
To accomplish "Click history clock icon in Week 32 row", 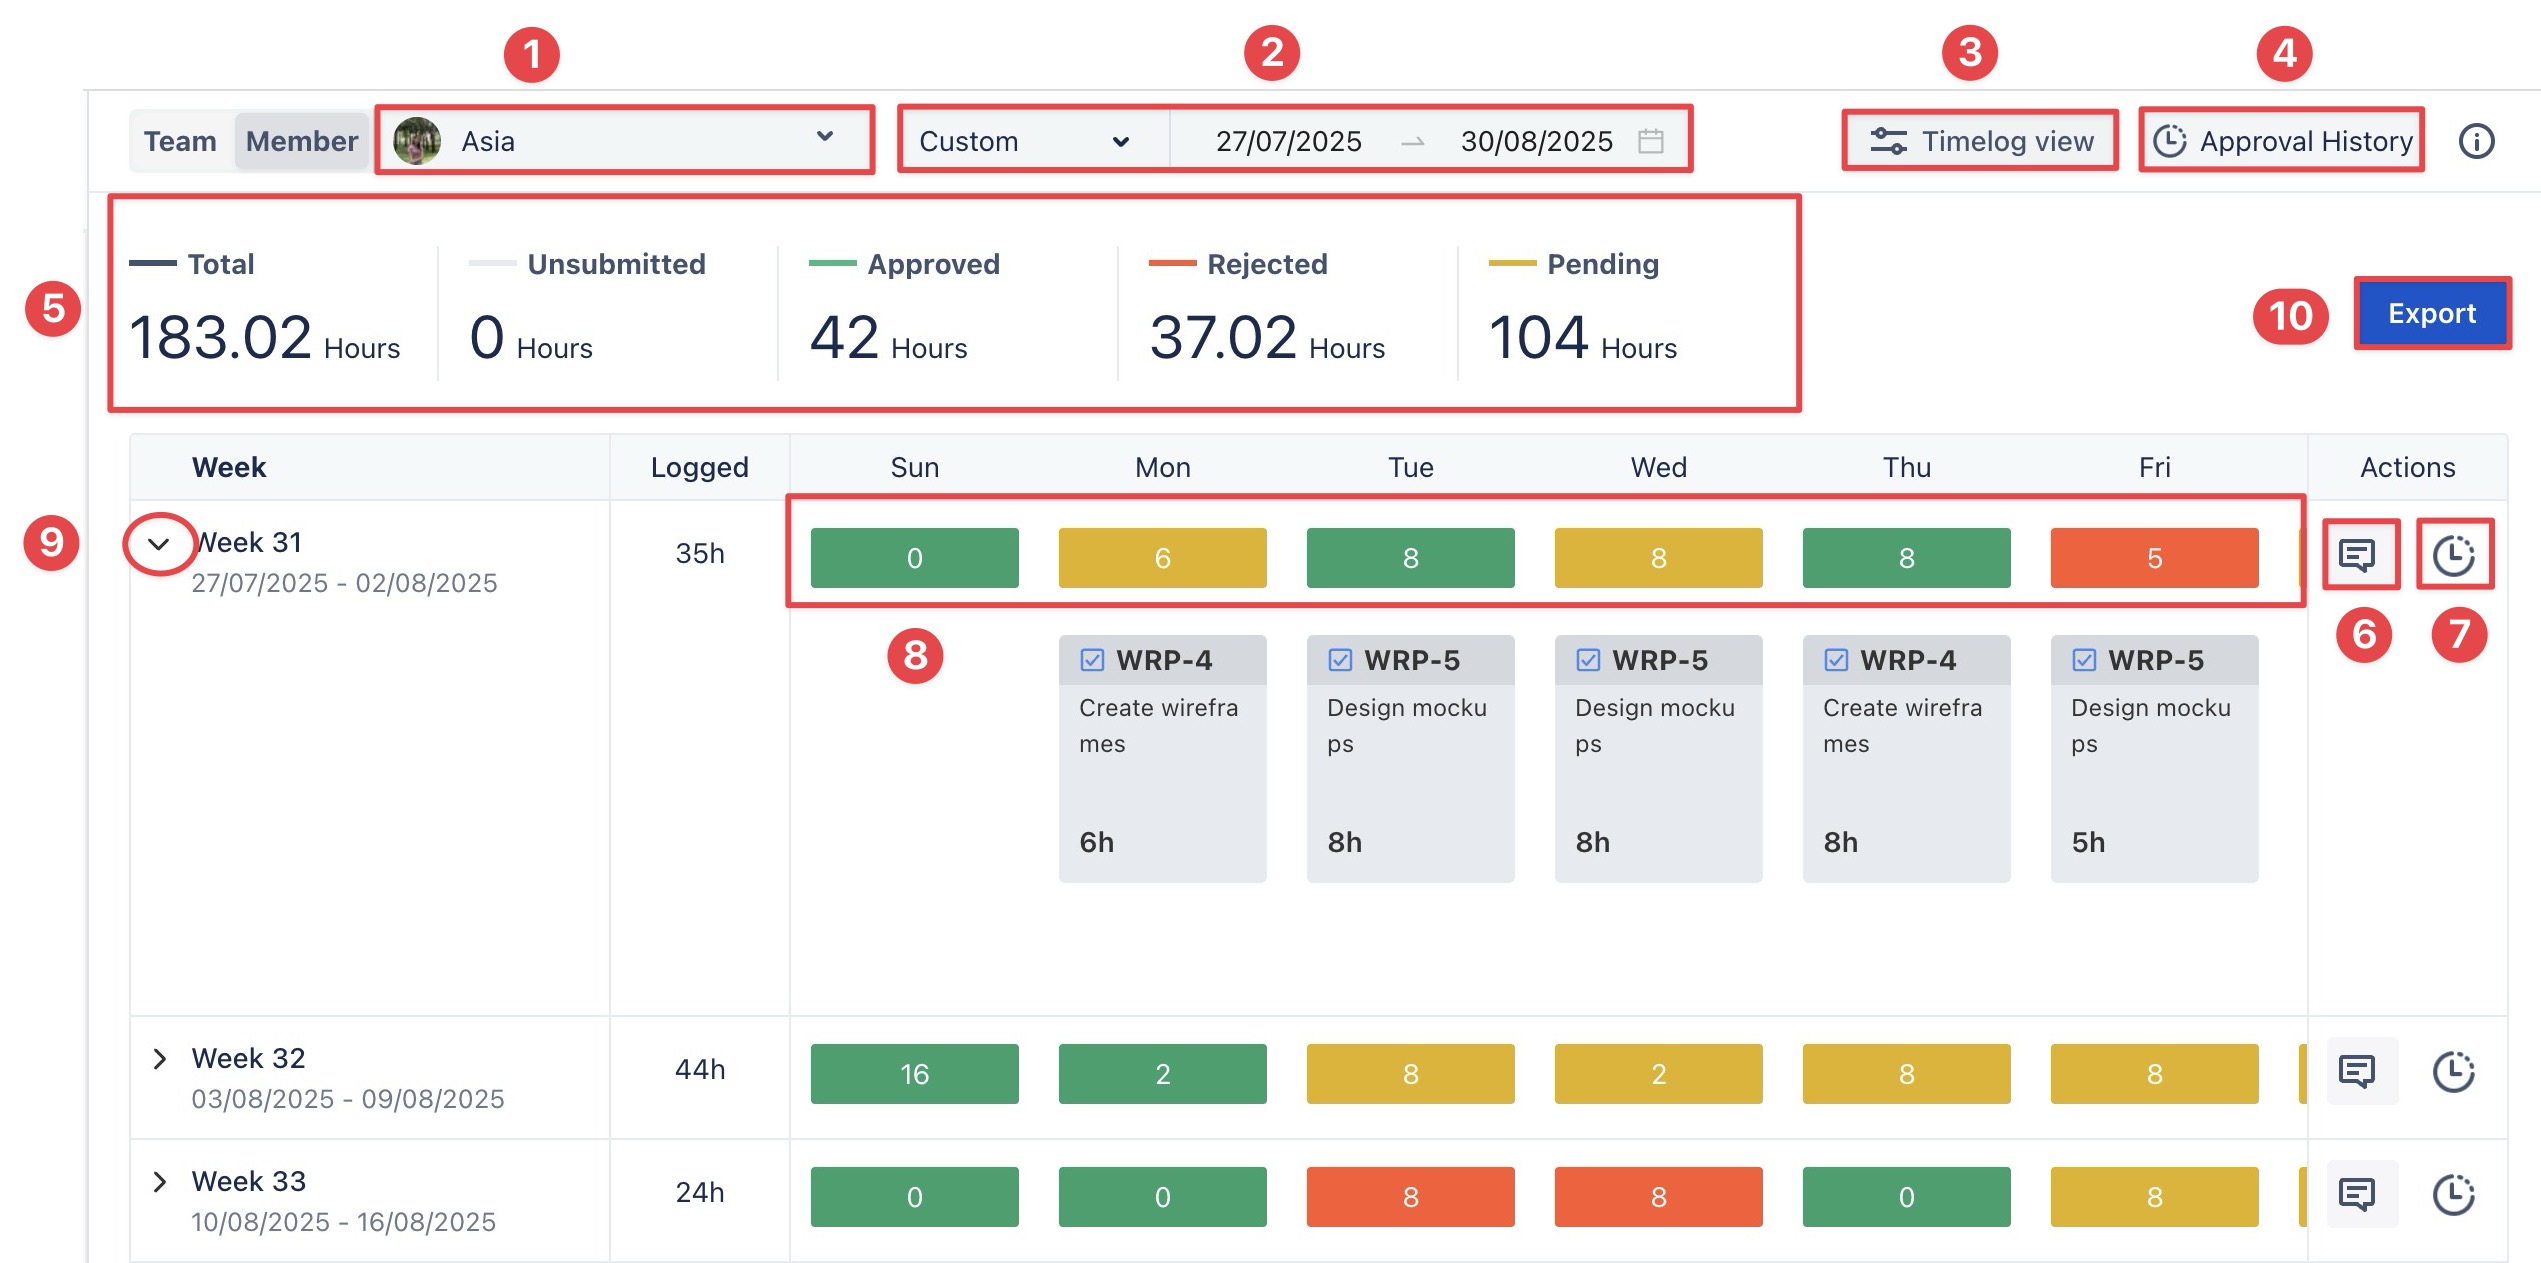I will pyautogui.click(x=2453, y=1071).
